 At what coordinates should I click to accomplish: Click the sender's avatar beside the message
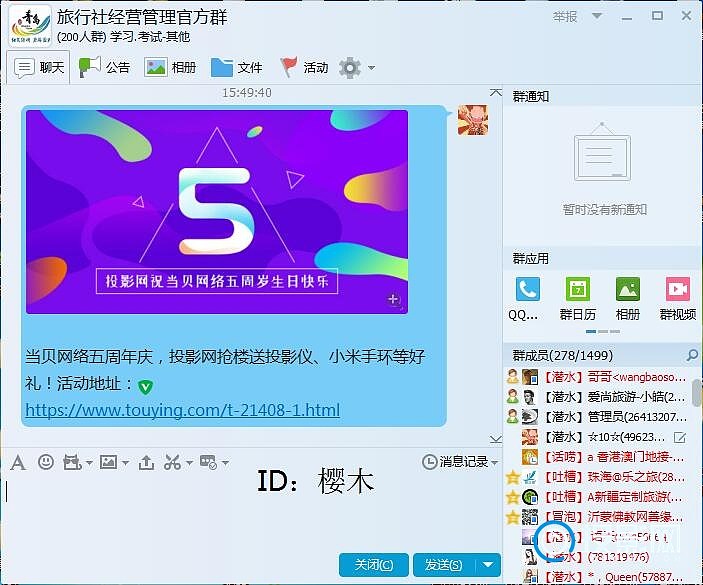(473, 120)
